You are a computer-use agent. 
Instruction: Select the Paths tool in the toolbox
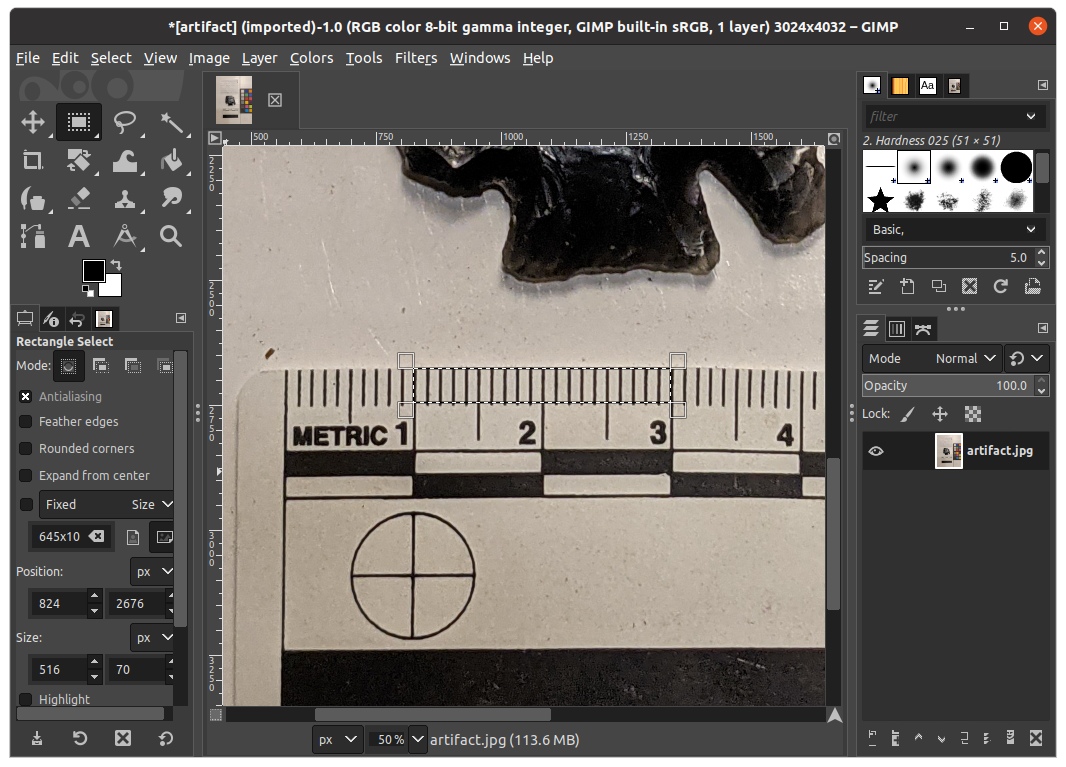point(33,237)
